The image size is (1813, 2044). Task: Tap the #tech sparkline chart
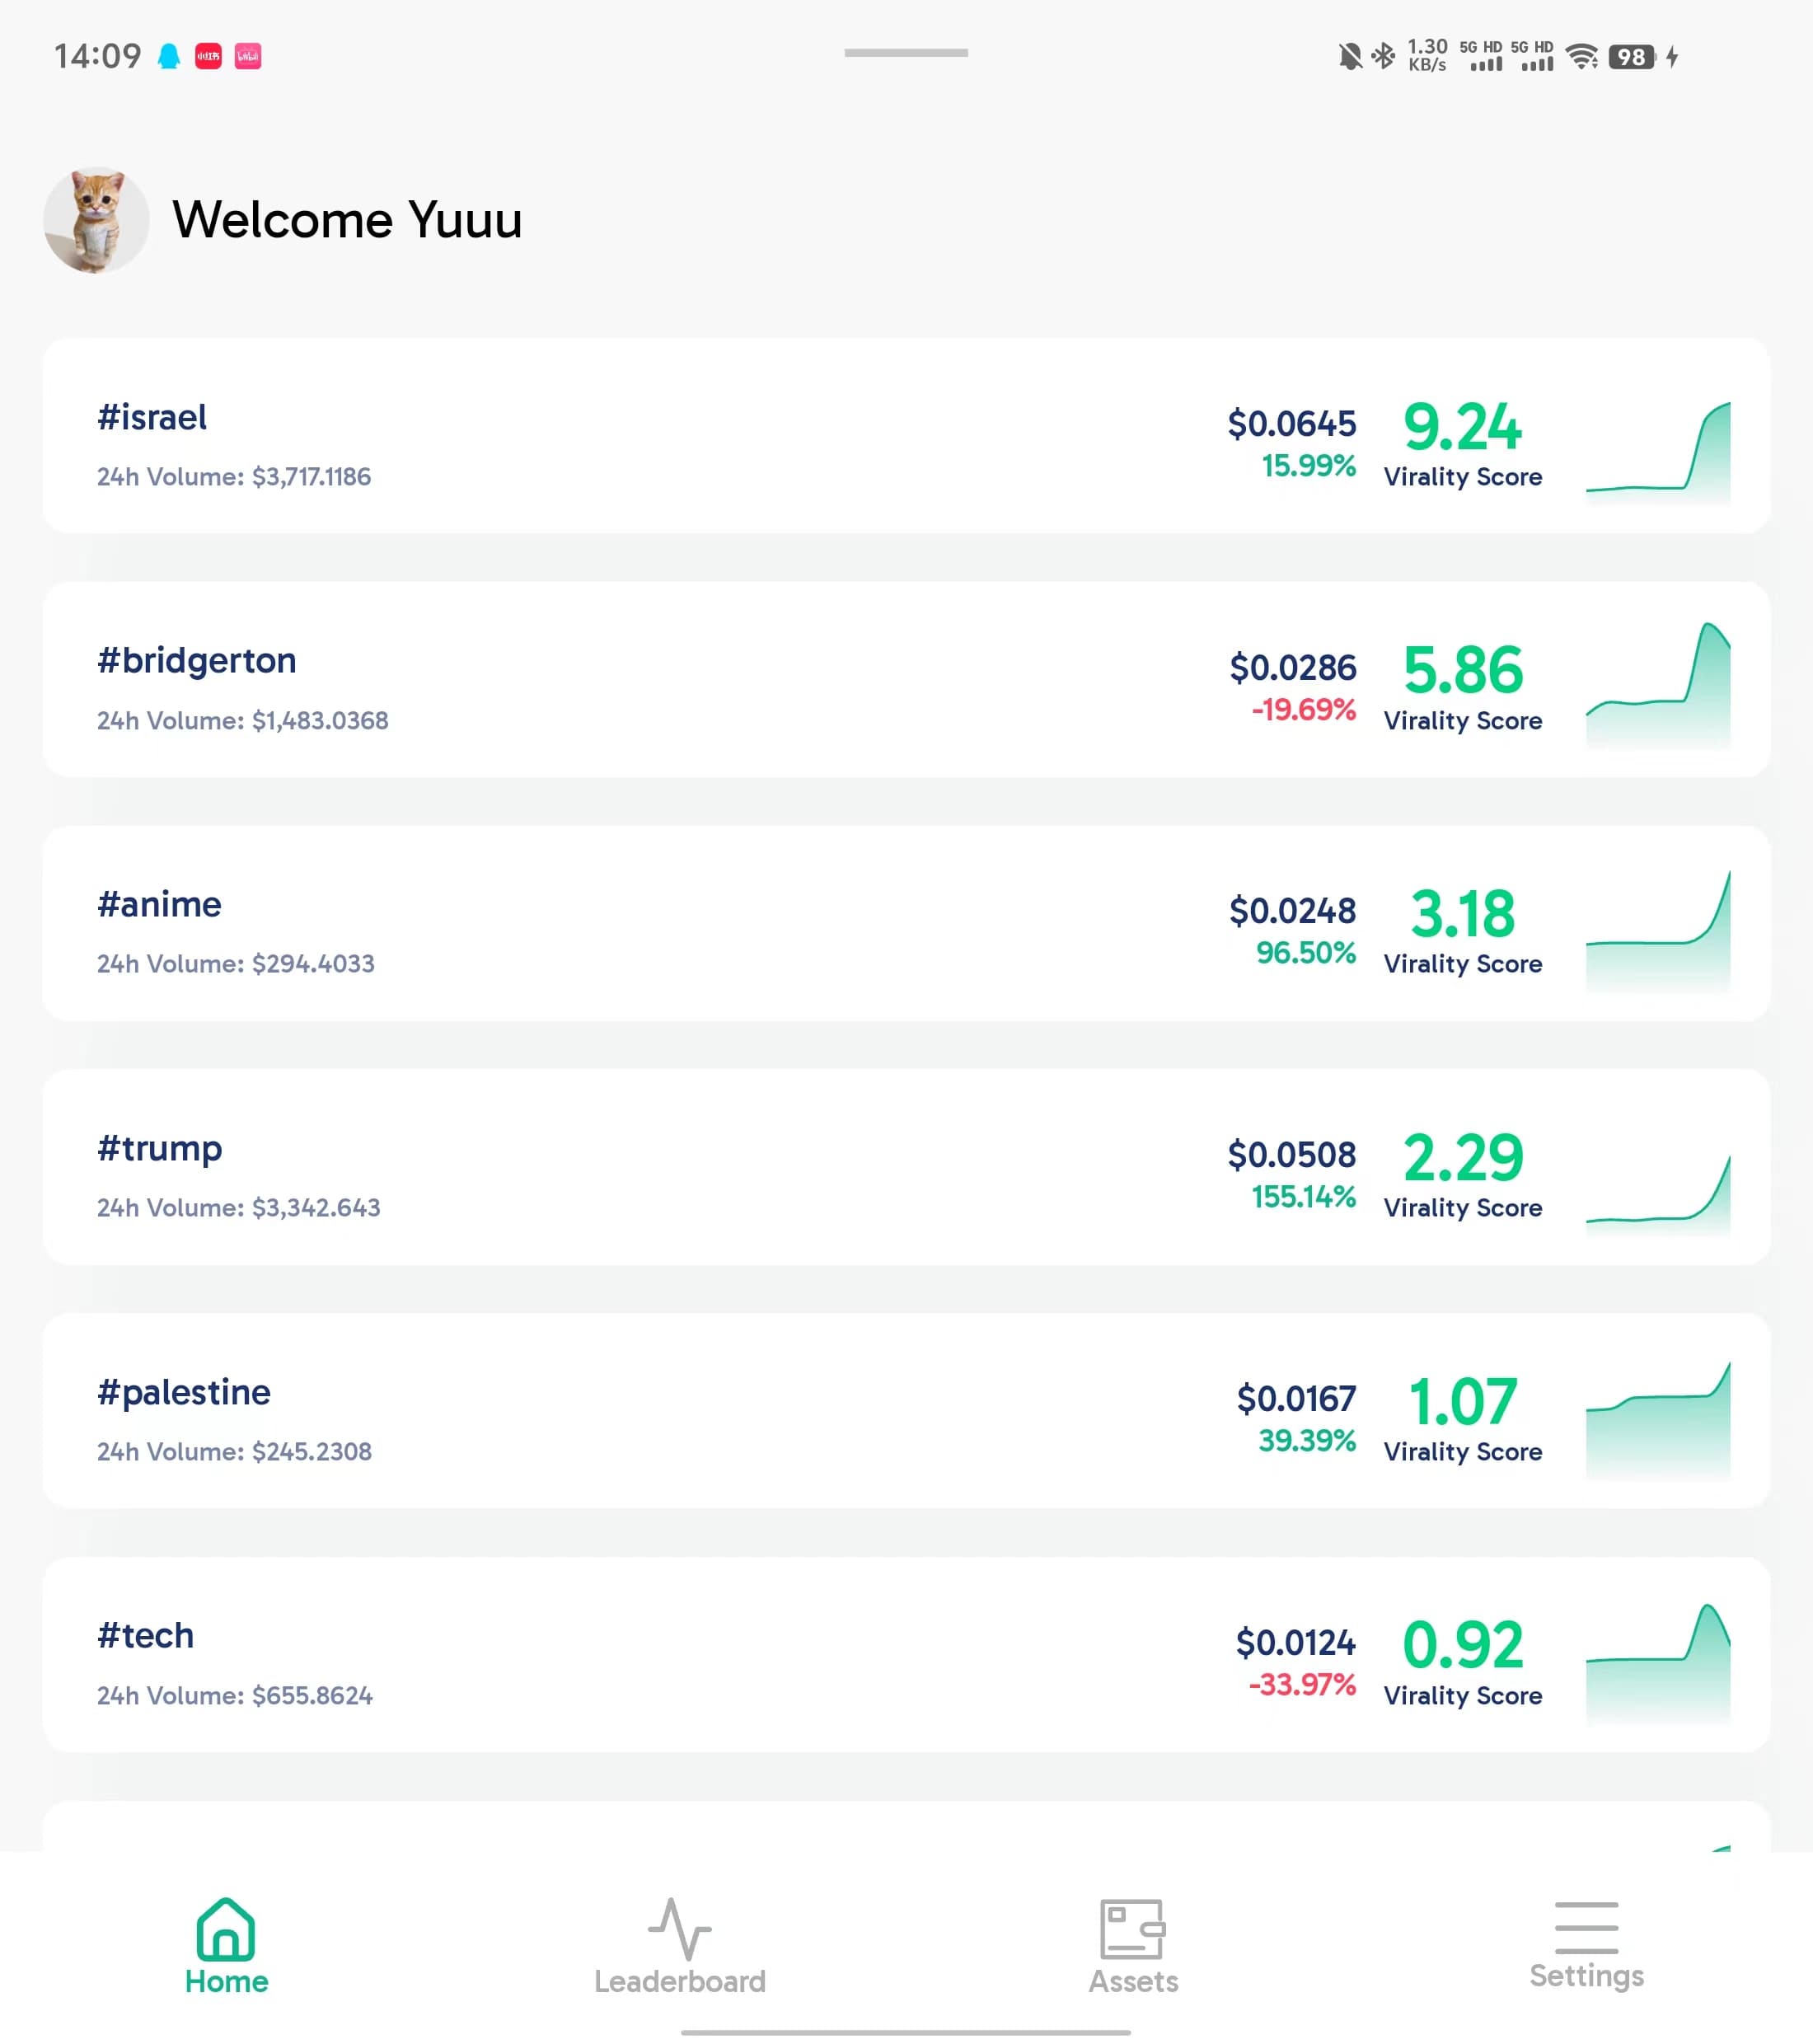[1658, 1664]
